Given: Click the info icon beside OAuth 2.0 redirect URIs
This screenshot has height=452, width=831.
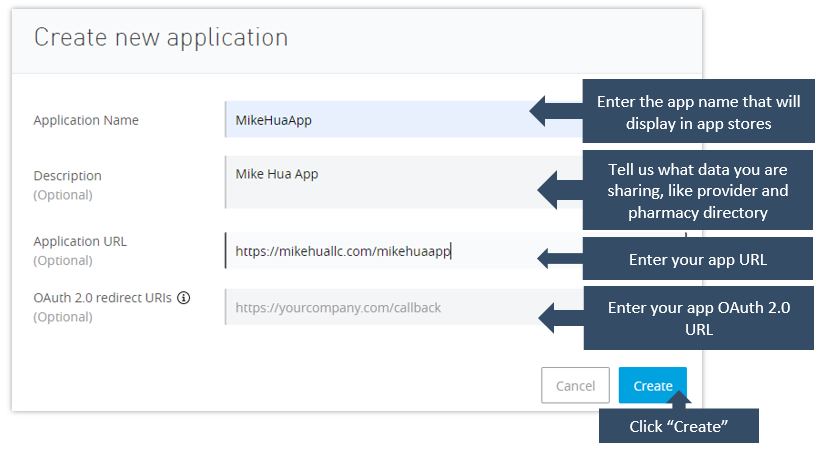Looking at the screenshot, I should 184,298.
